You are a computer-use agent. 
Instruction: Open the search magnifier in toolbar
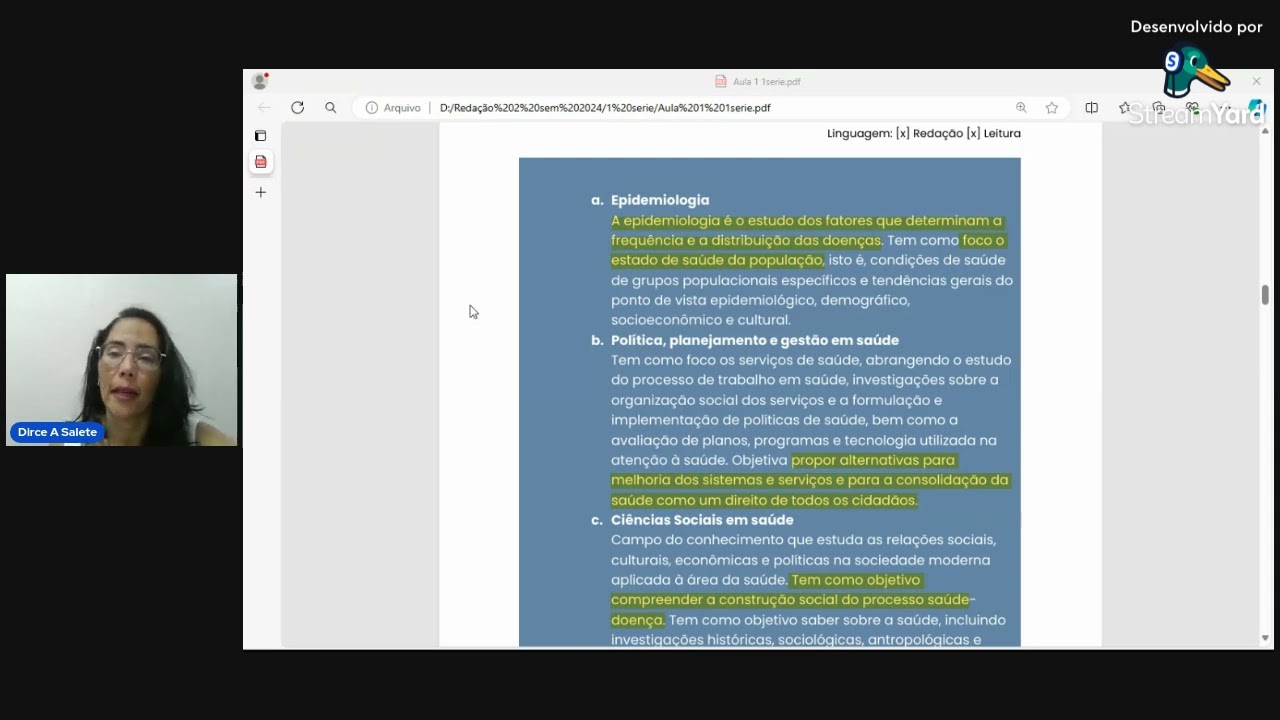pyautogui.click(x=330, y=108)
